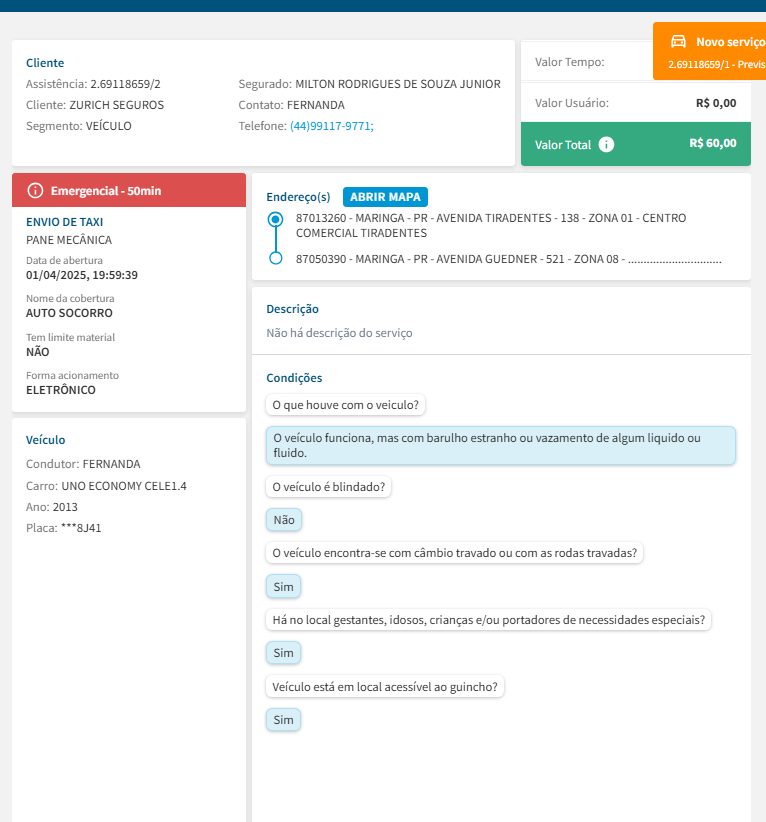Select the 'O que houve com o veículo?' question
This screenshot has width=766, height=822.
tap(347, 405)
